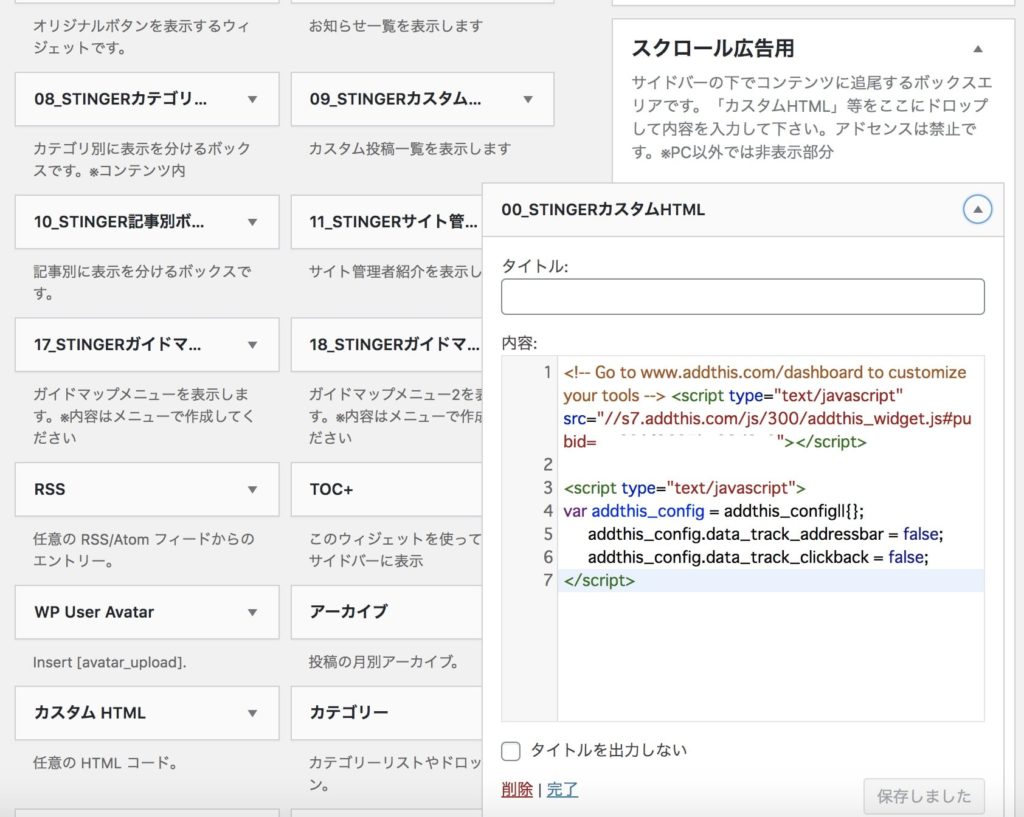Click code line 'var addthis_config = addthis_config||{};'
The image size is (1024, 817).
tap(714, 511)
